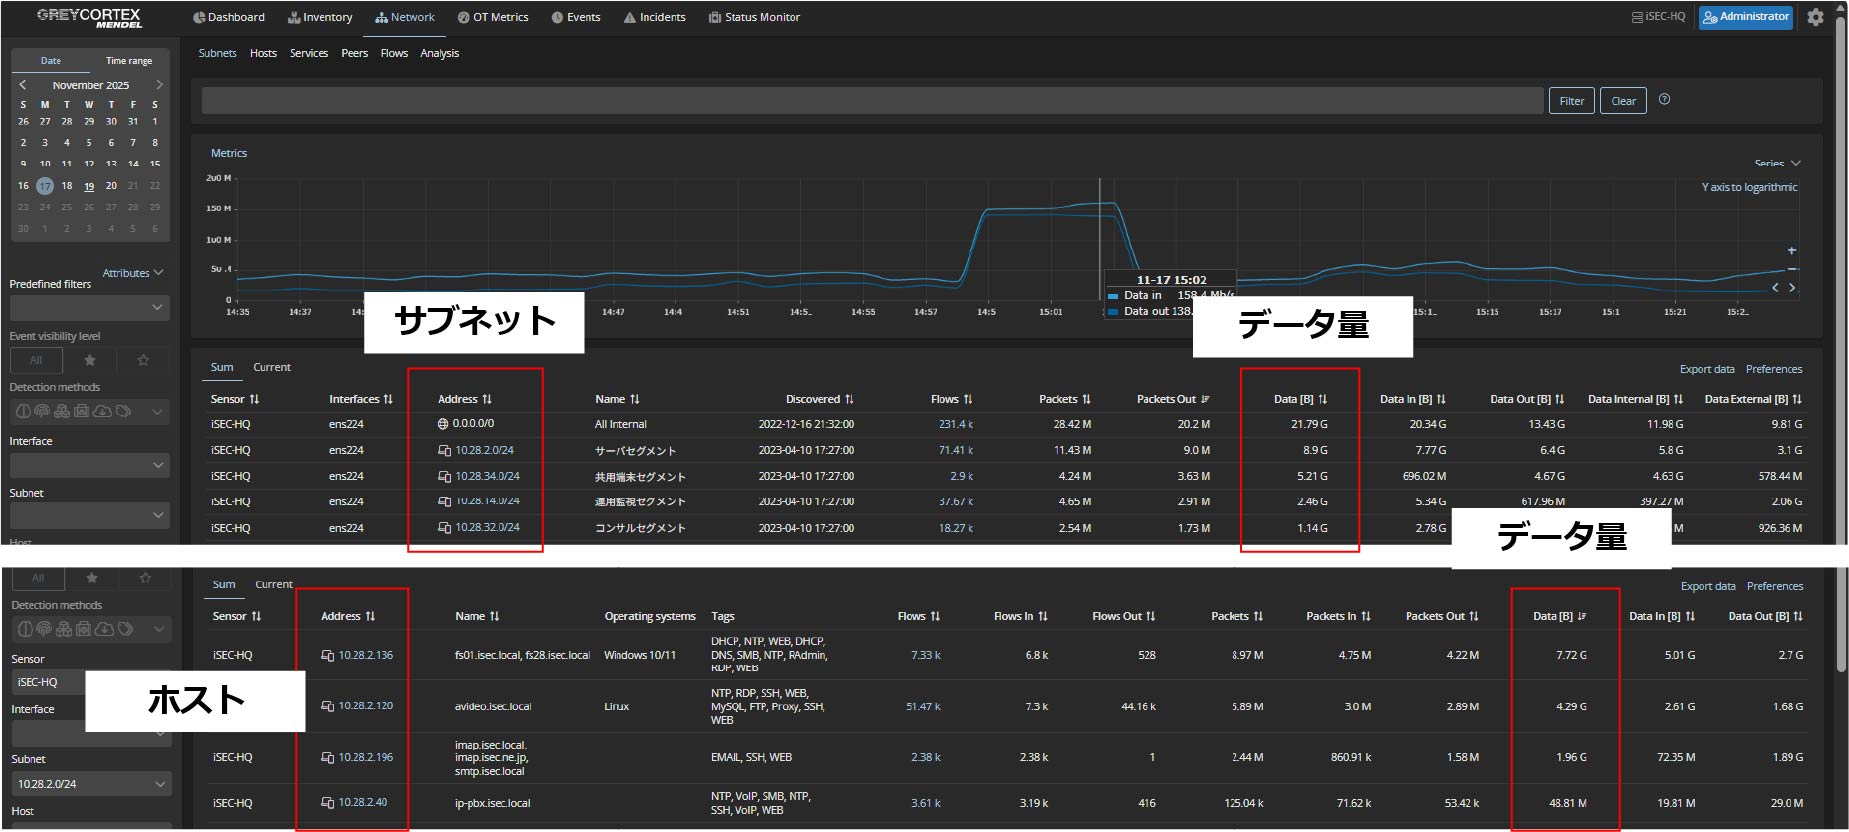This screenshot has height=832, width=1849.
Task: Toggle filled star event visibility level
Action: click(90, 360)
